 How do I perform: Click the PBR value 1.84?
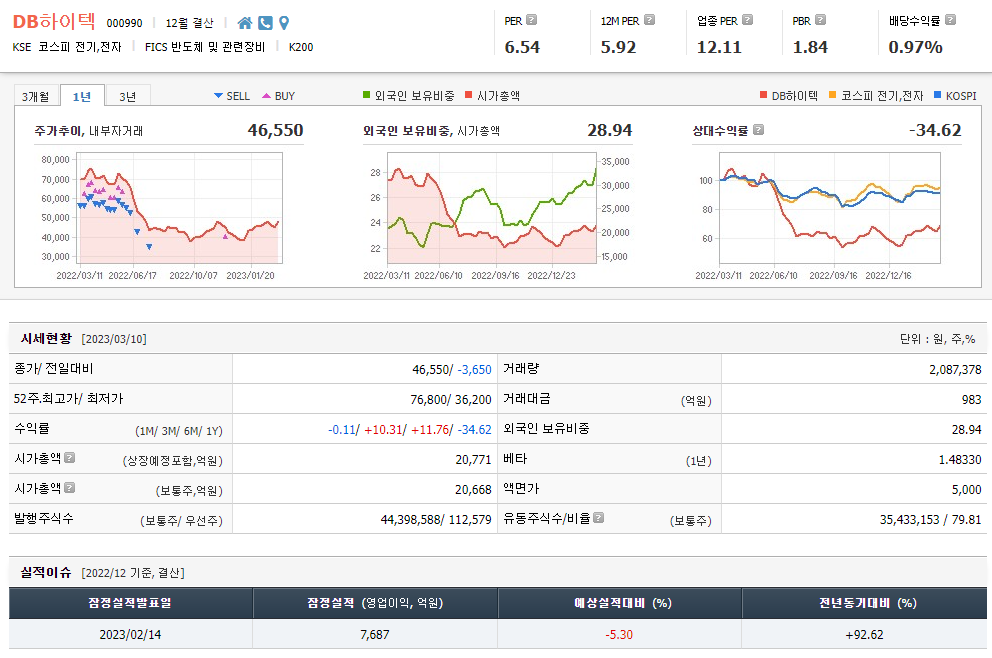[x=810, y=47]
